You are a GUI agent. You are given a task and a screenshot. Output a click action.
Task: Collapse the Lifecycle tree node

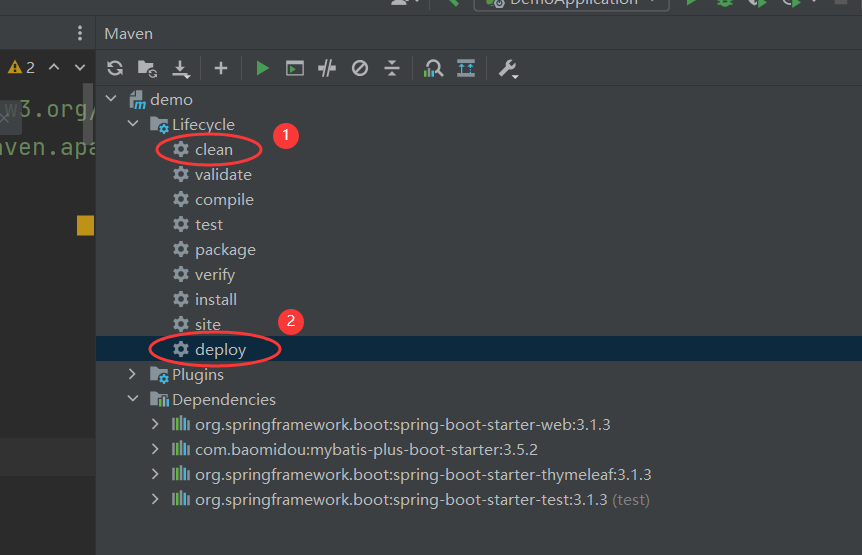point(133,125)
